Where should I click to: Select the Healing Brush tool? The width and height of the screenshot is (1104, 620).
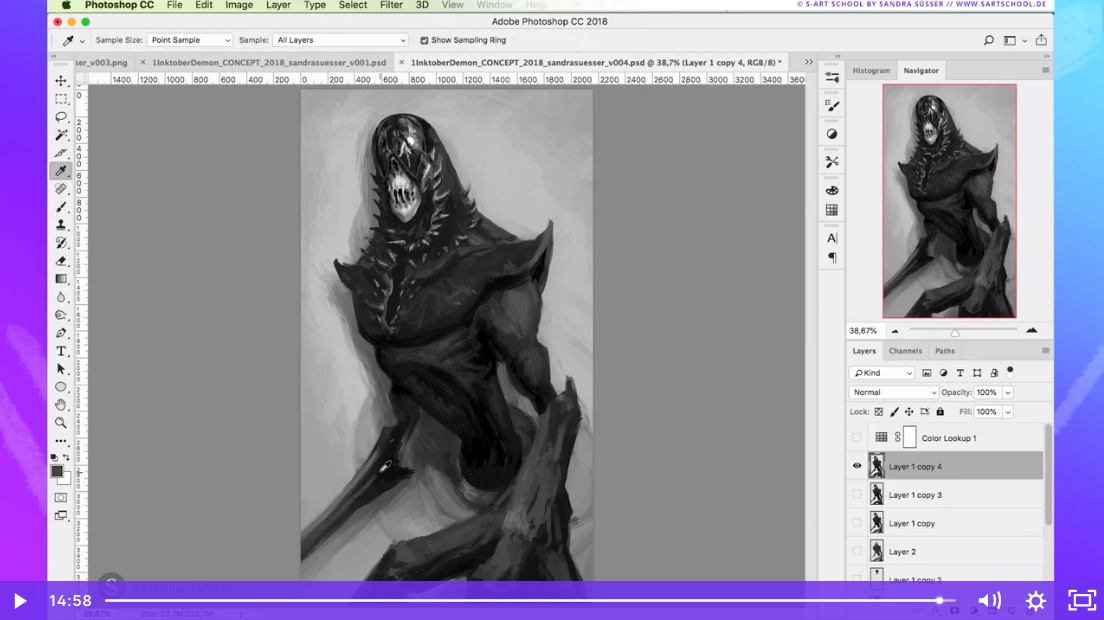point(61,189)
